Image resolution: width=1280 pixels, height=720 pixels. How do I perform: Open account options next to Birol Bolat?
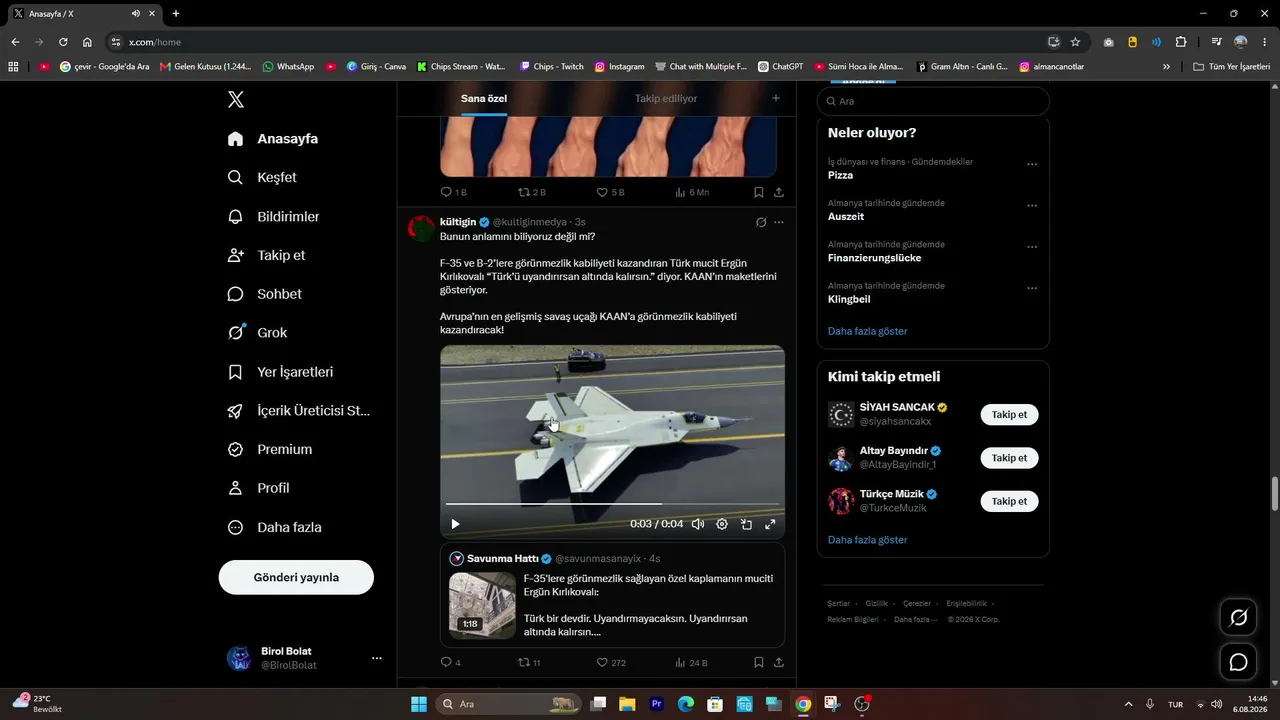click(377, 658)
